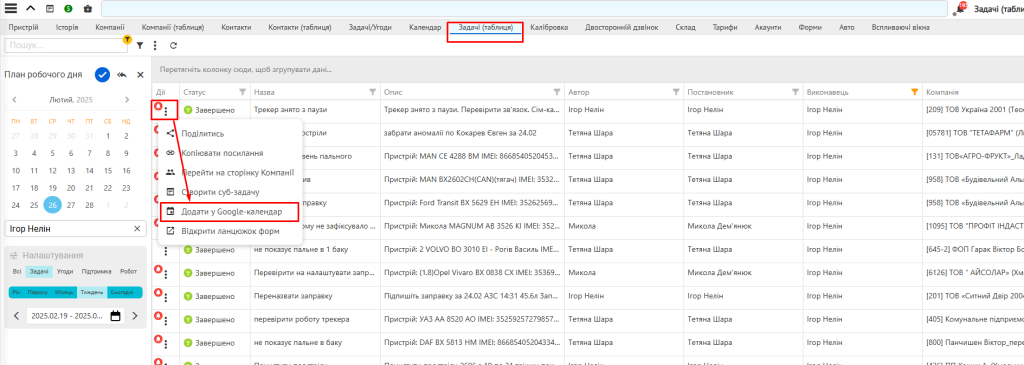Toggle the Угоди filter in settings

[x=65, y=271]
